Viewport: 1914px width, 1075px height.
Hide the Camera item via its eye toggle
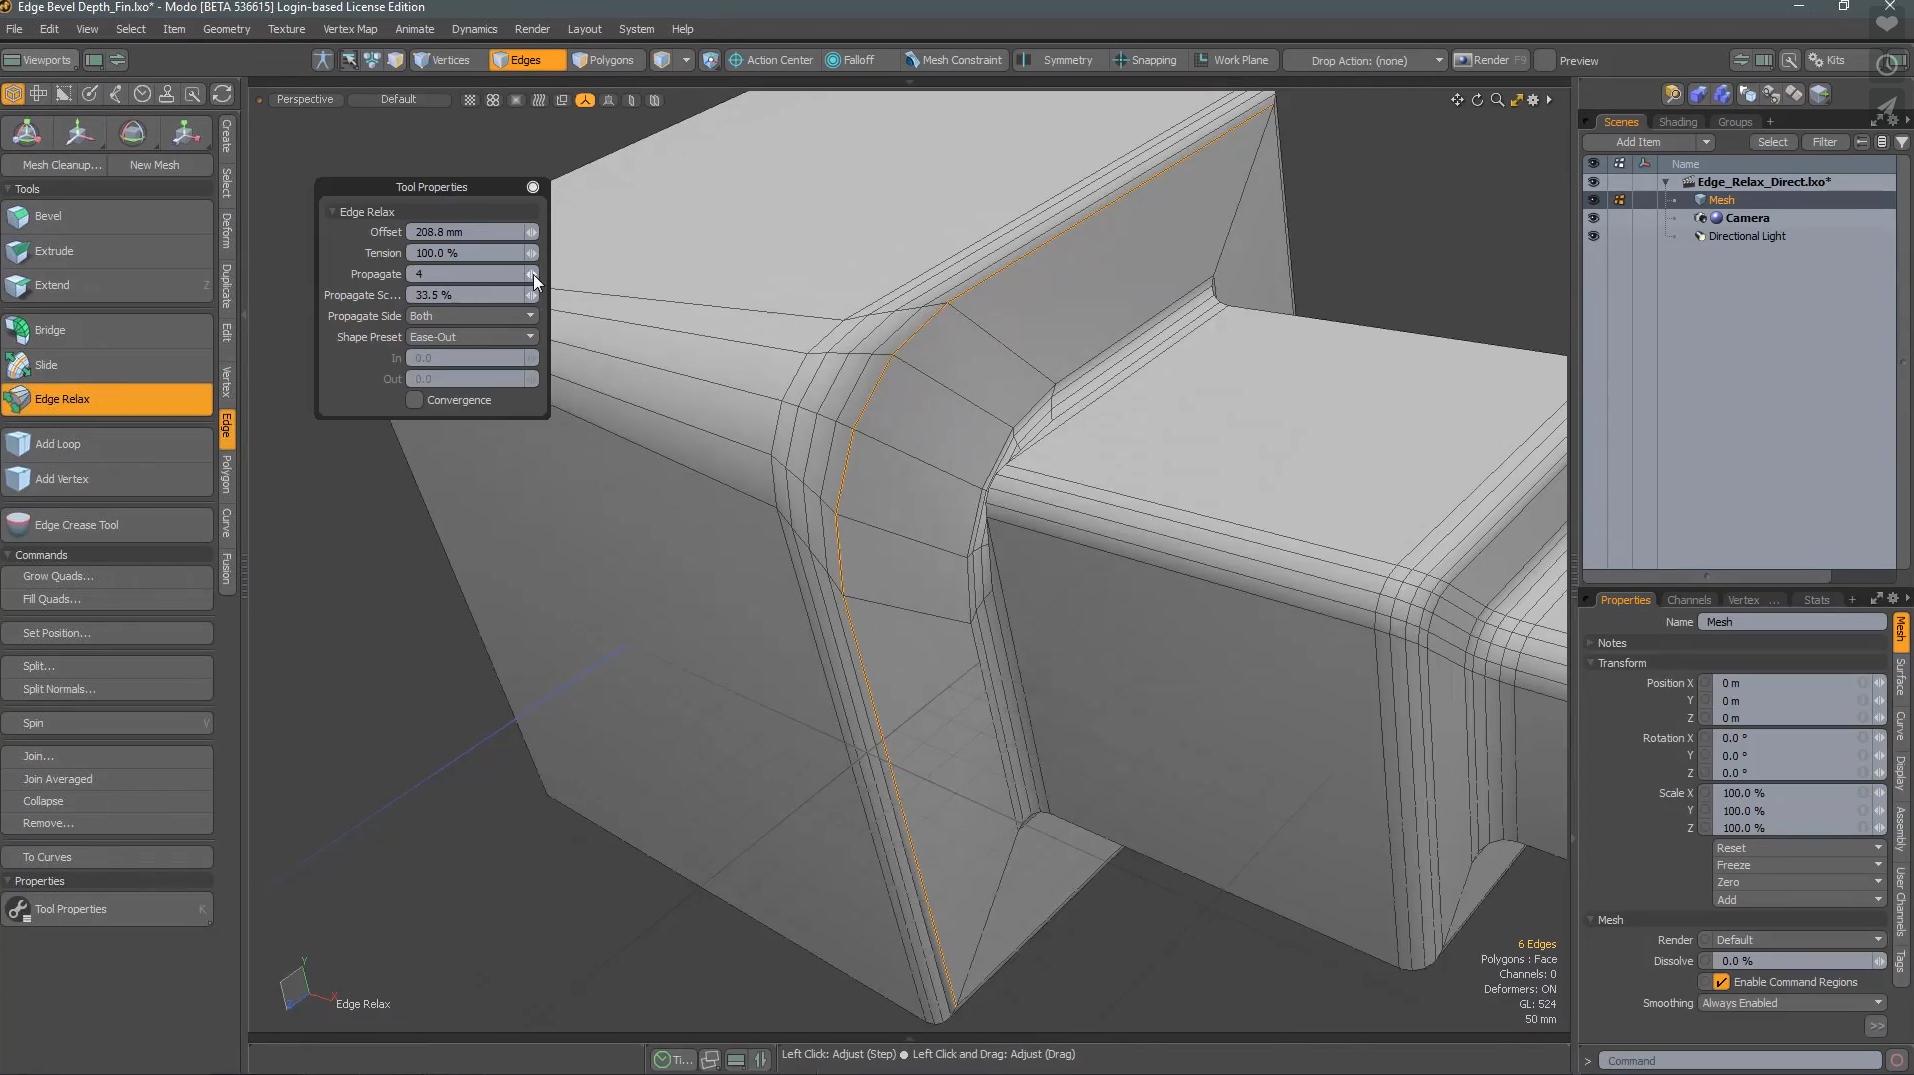pyautogui.click(x=1594, y=218)
